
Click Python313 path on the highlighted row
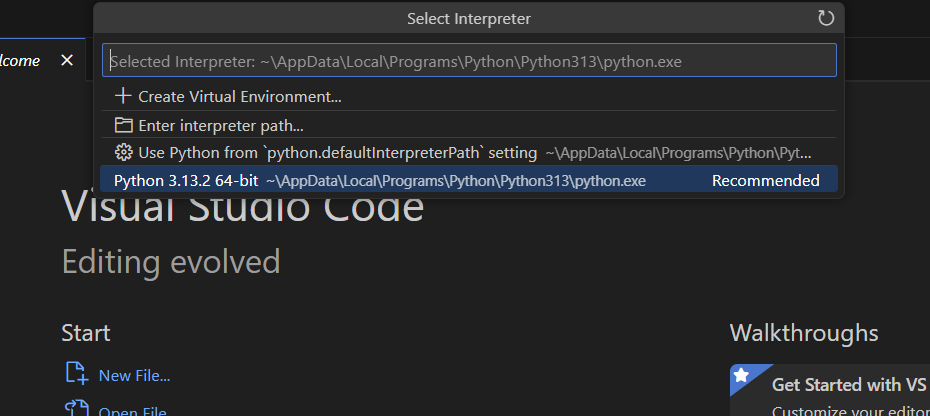456,180
